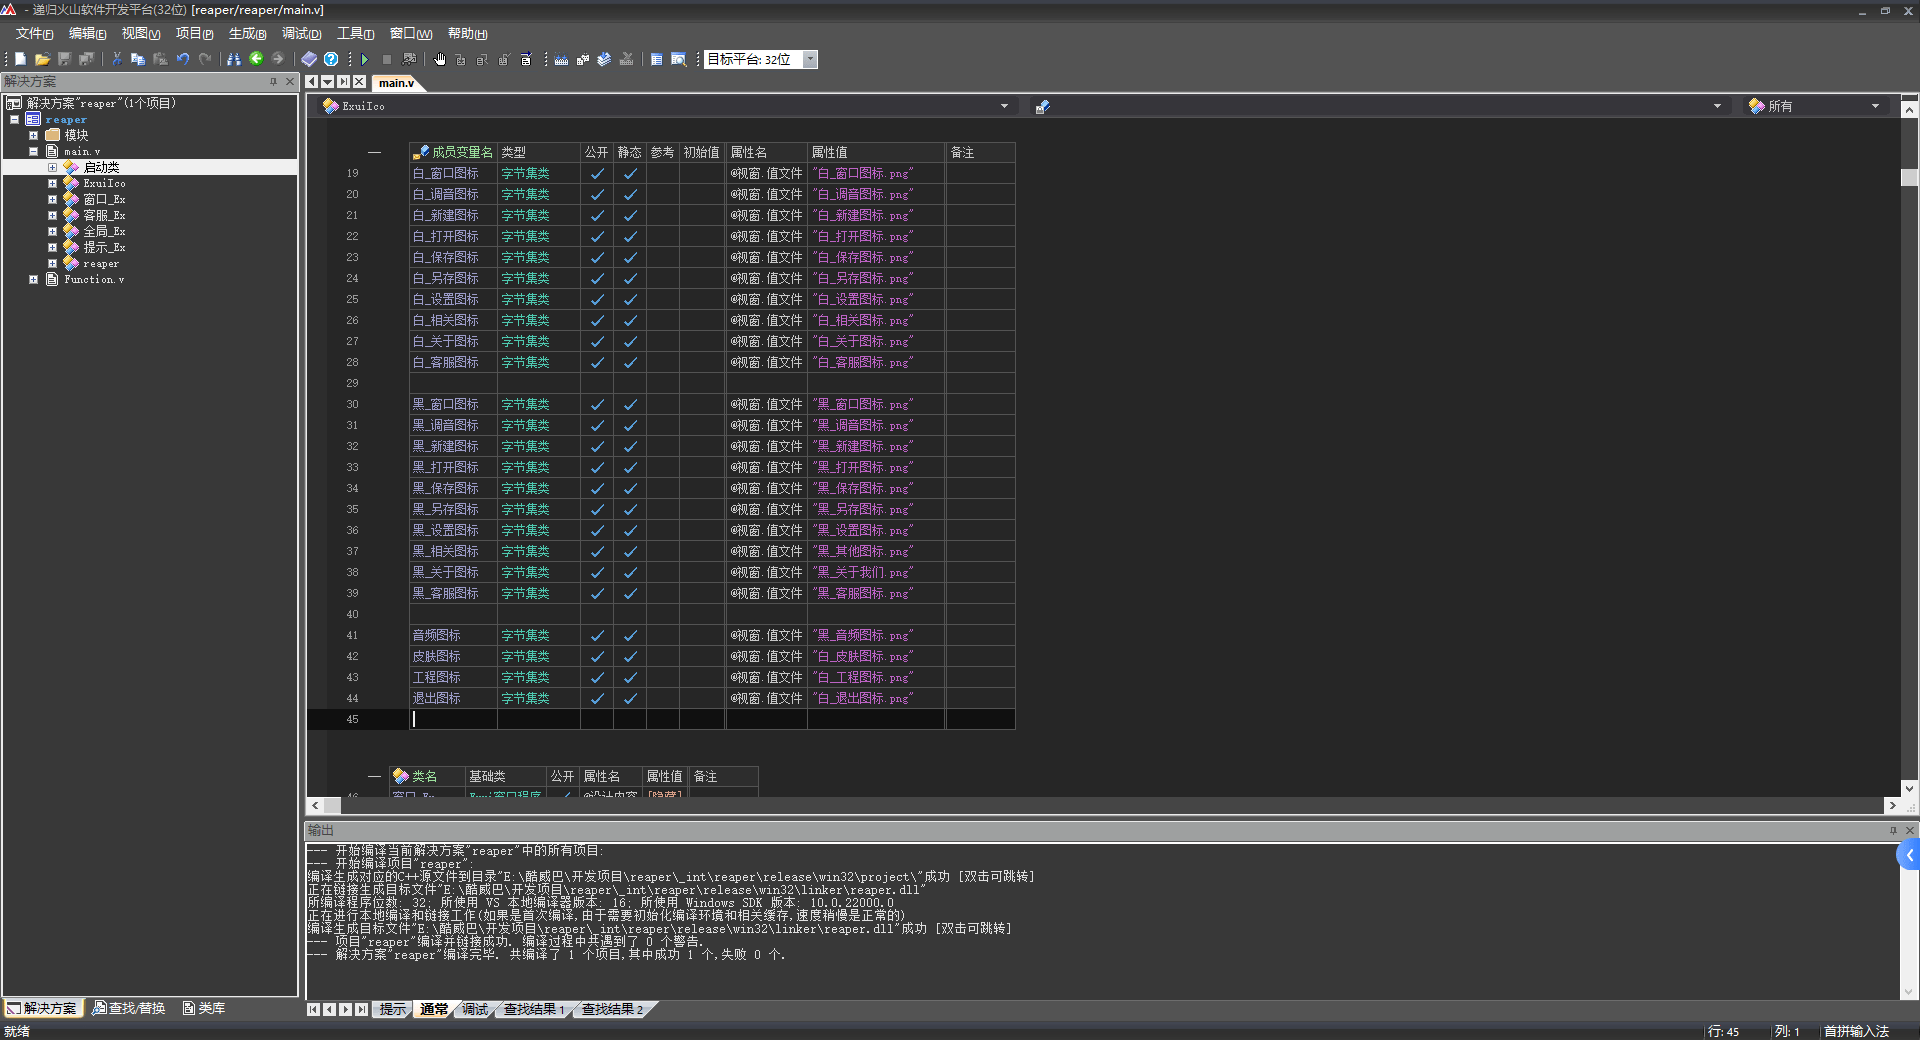1920x1040 pixels.
Task: Toggle 静态 check for 黑_窗口图标
Action: pyautogui.click(x=630, y=404)
